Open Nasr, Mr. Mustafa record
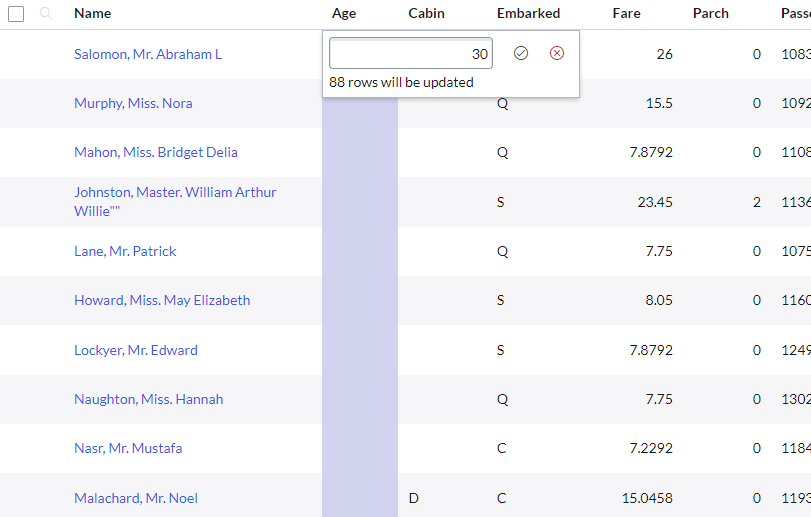The image size is (811, 517). pyautogui.click(x=128, y=448)
